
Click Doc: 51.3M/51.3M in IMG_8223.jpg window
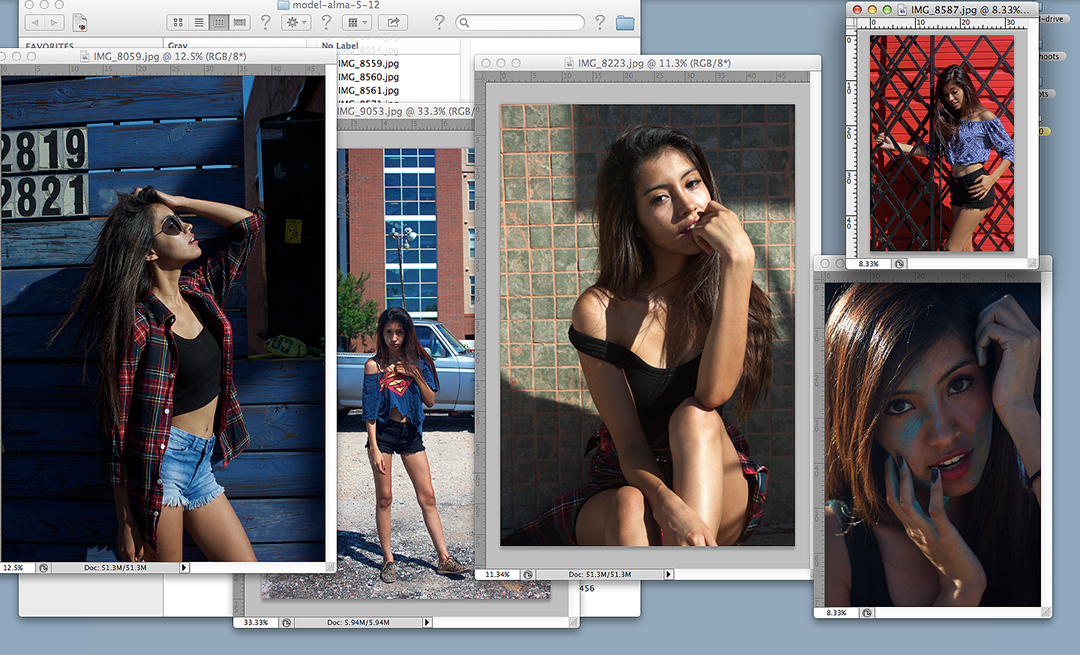click(600, 574)
